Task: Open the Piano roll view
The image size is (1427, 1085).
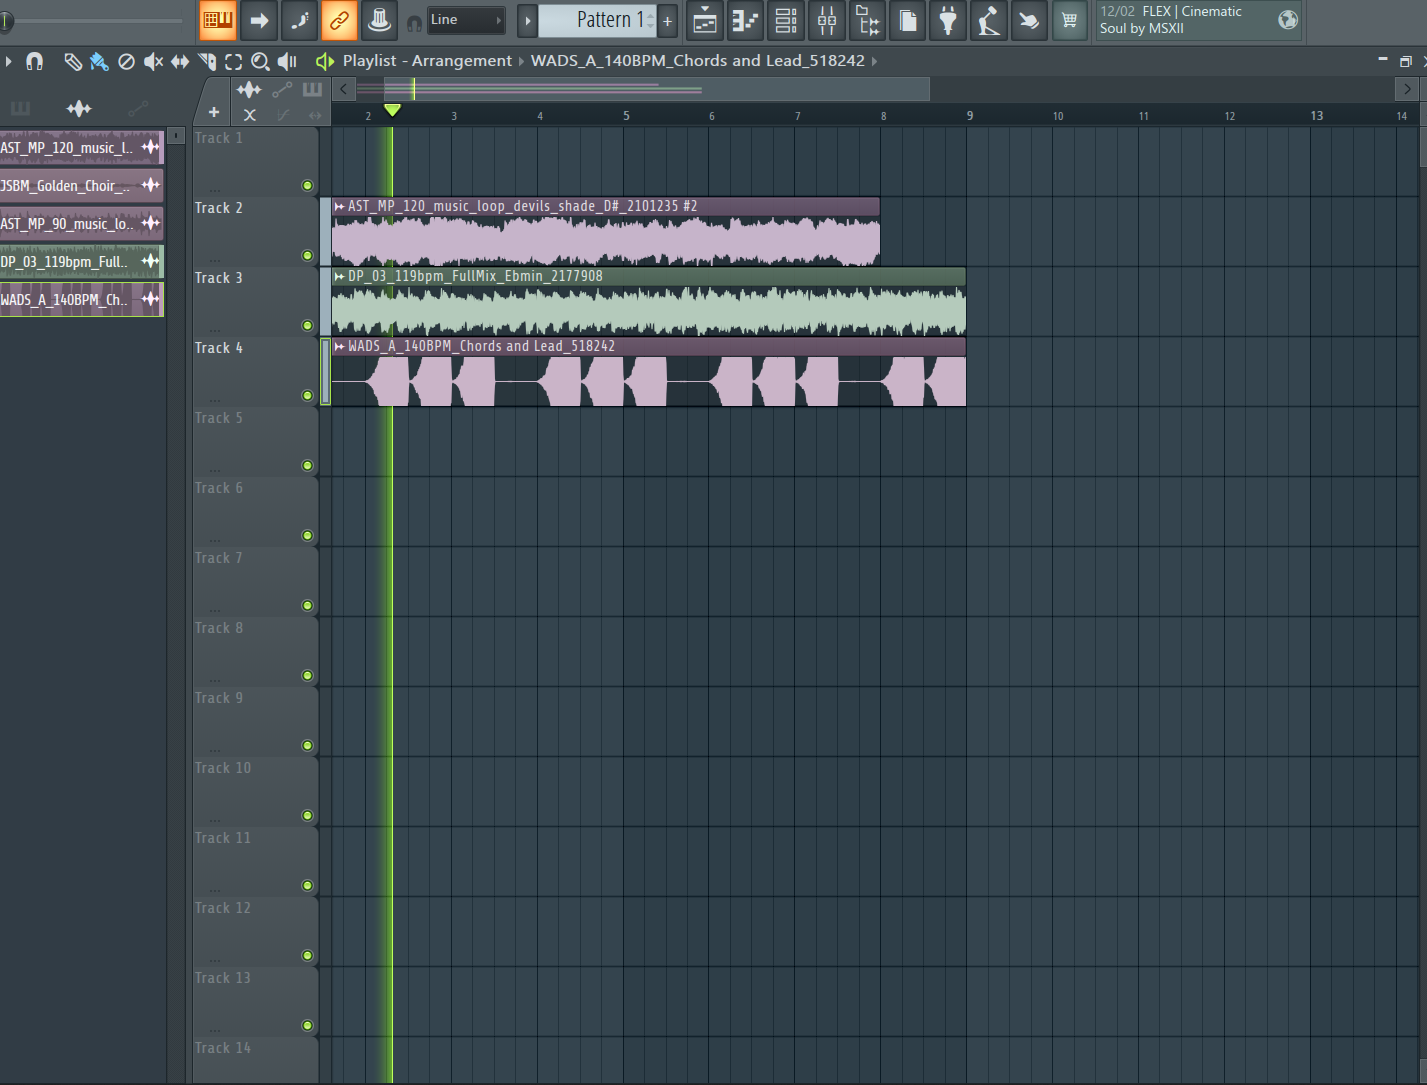Action: [745, 20]
